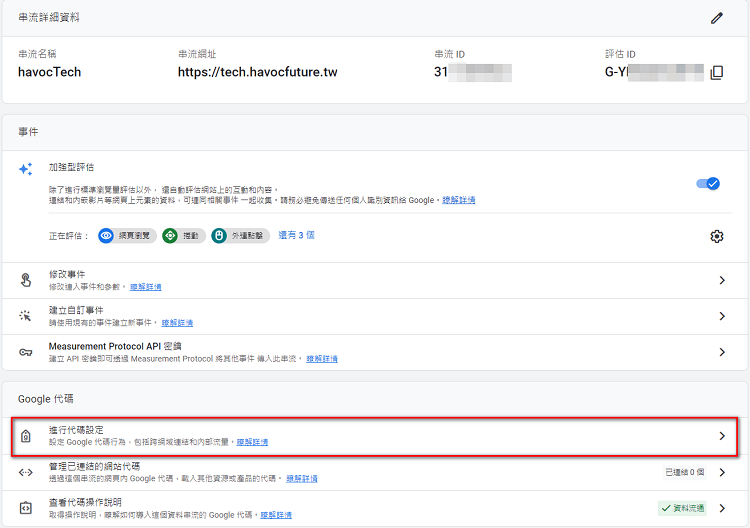Click 瞭解詳情 link under 建立自訂事件
The width and height of the screenshot is (750, 528).
pos(177,323)
